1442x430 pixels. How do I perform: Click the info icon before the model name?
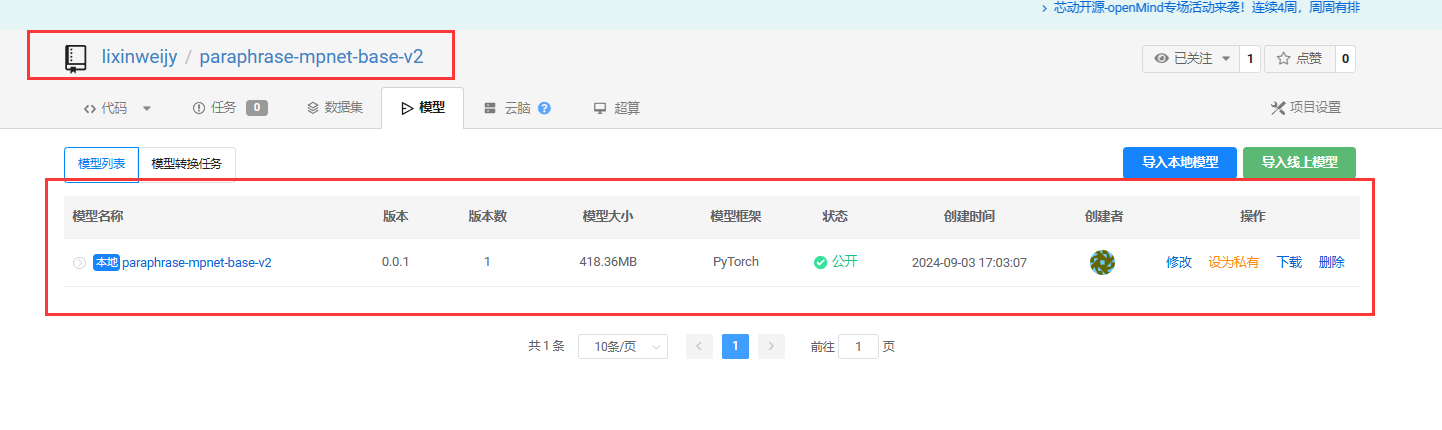[x=79, y=263]
